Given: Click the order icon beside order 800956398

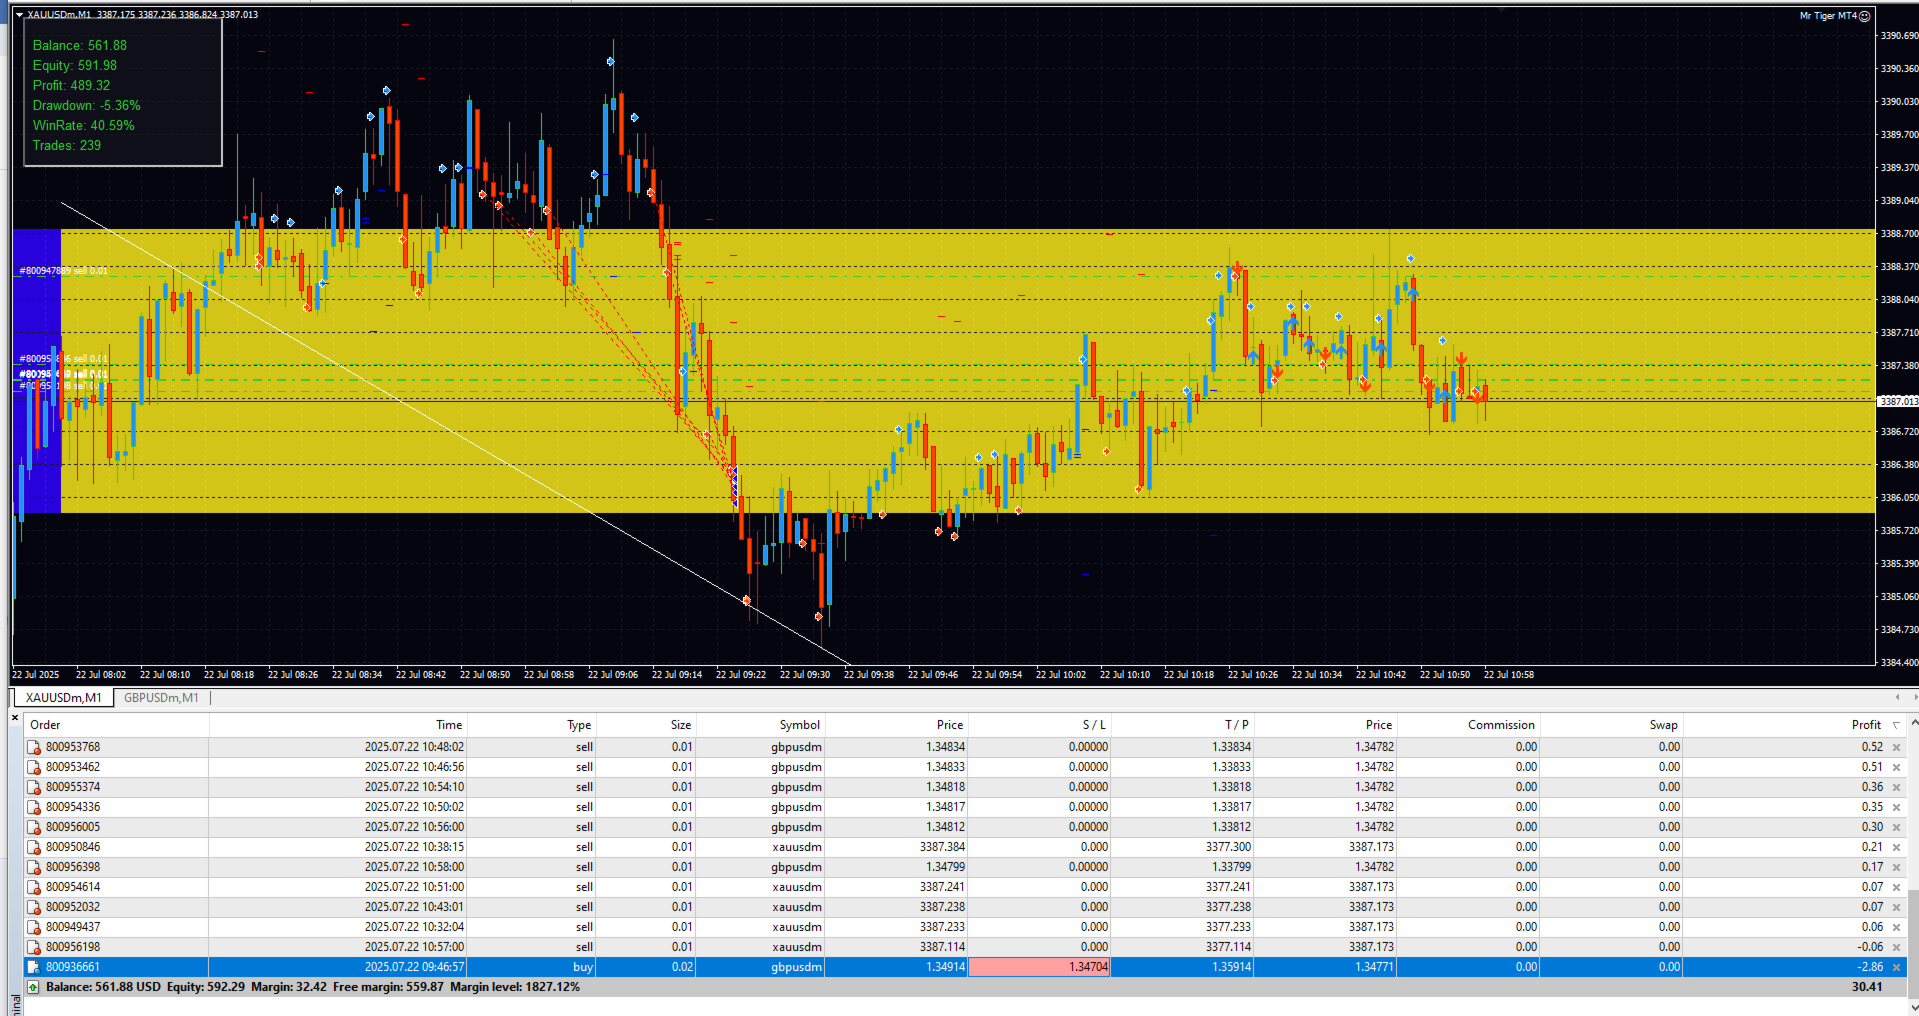Looking at the screenshot, I should pos(34,867).
